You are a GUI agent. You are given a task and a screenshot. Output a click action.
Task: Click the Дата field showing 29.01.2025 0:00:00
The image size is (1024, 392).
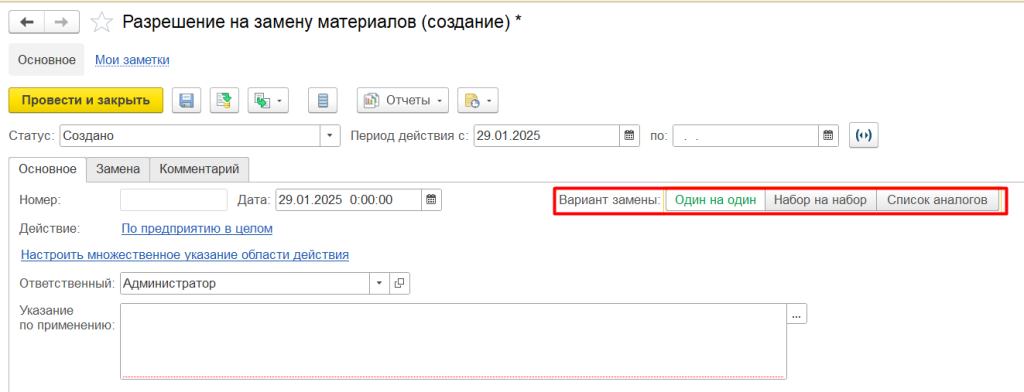(348, 200)
